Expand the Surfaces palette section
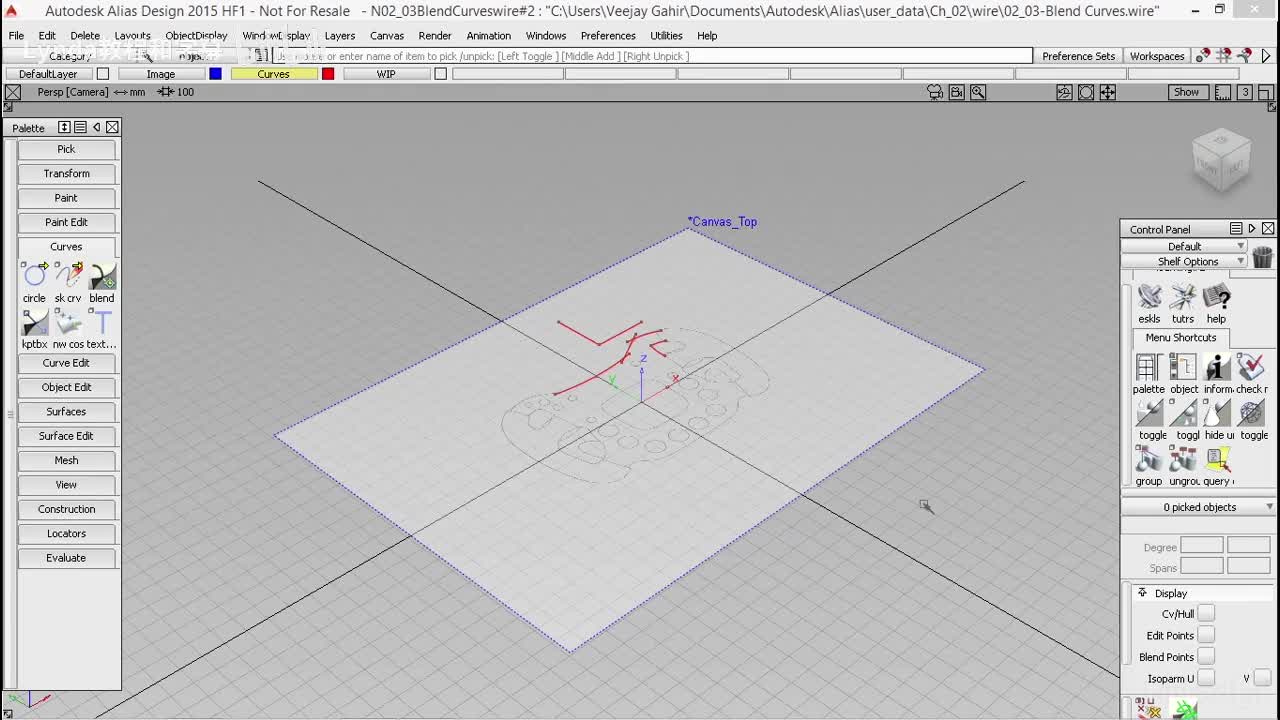This screenshot has height=720, width=1280. click(x=66, y=411)
